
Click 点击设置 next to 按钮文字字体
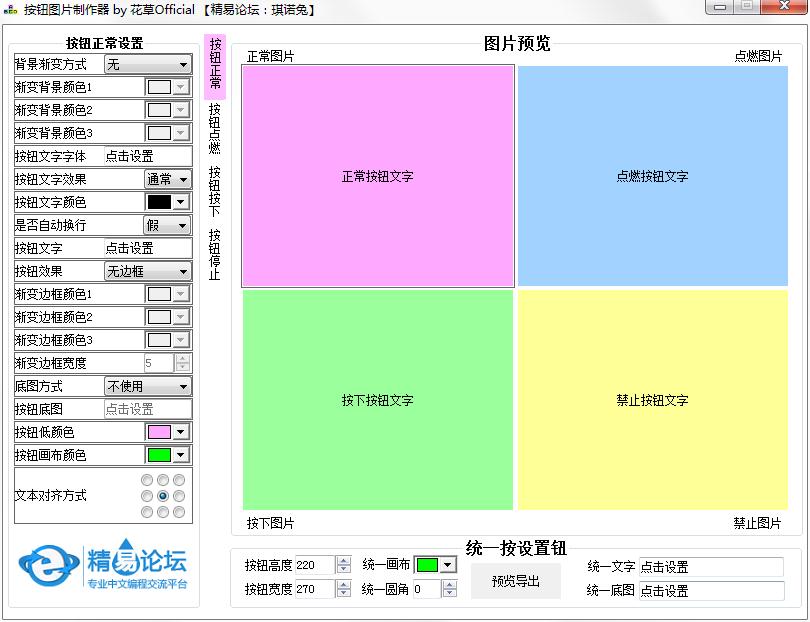[x=147, y=157]
